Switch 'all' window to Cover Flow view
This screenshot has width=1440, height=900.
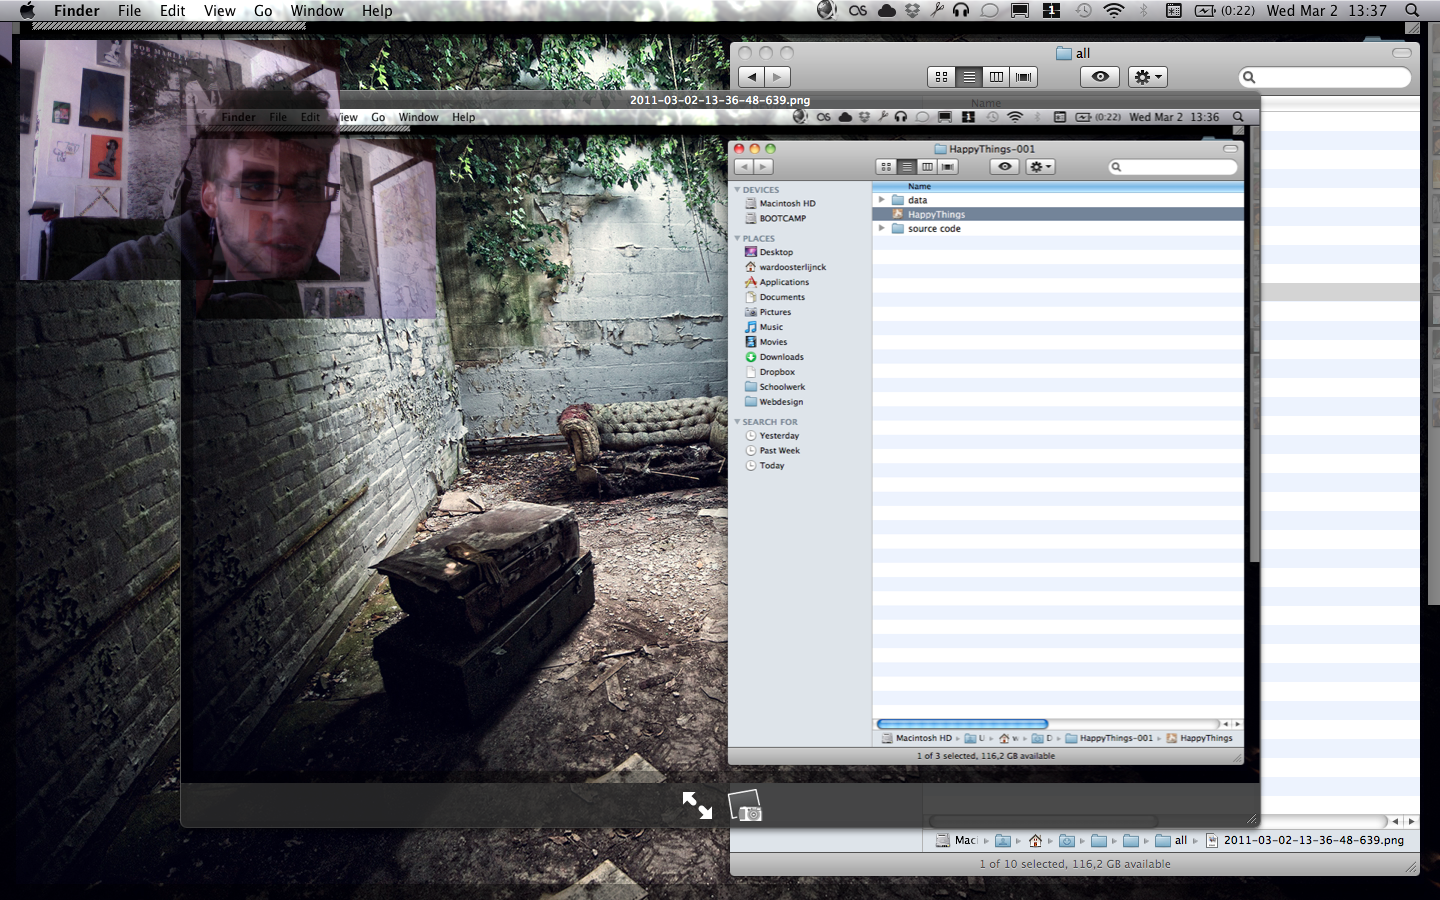click(x=1023, y=77)
